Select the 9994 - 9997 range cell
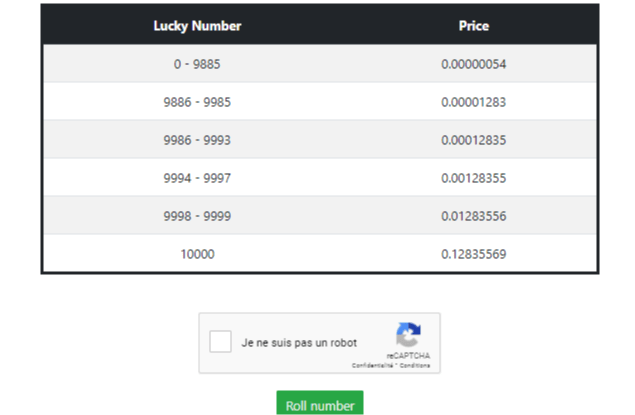The height and width of the screenshot is (415, 635). 197,178
